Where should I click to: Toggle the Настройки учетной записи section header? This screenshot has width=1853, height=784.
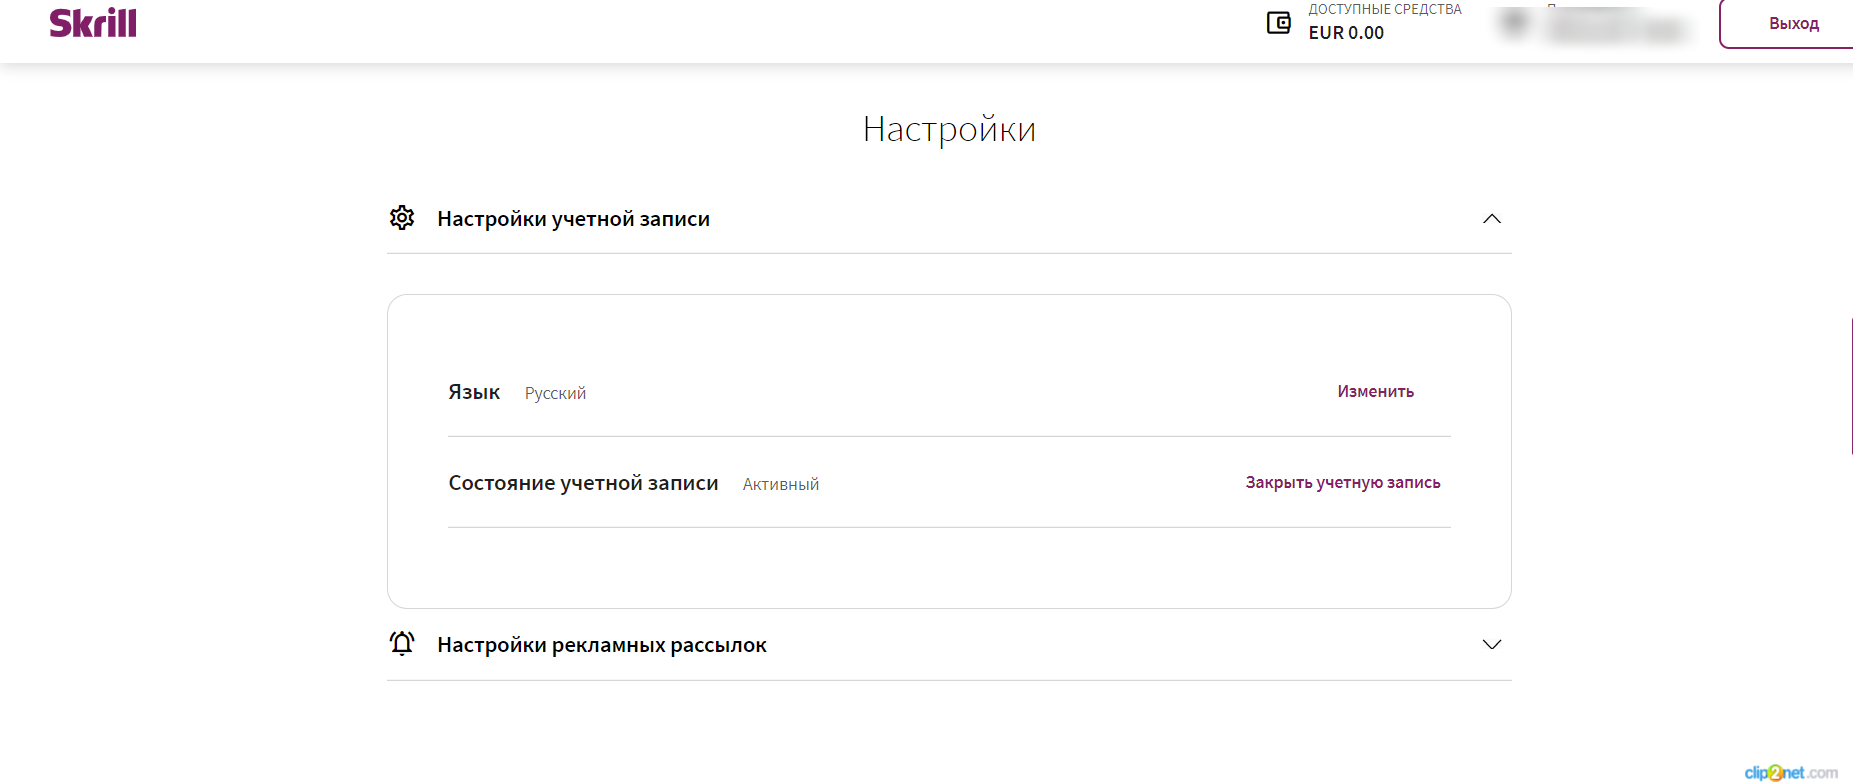point(949,219)
